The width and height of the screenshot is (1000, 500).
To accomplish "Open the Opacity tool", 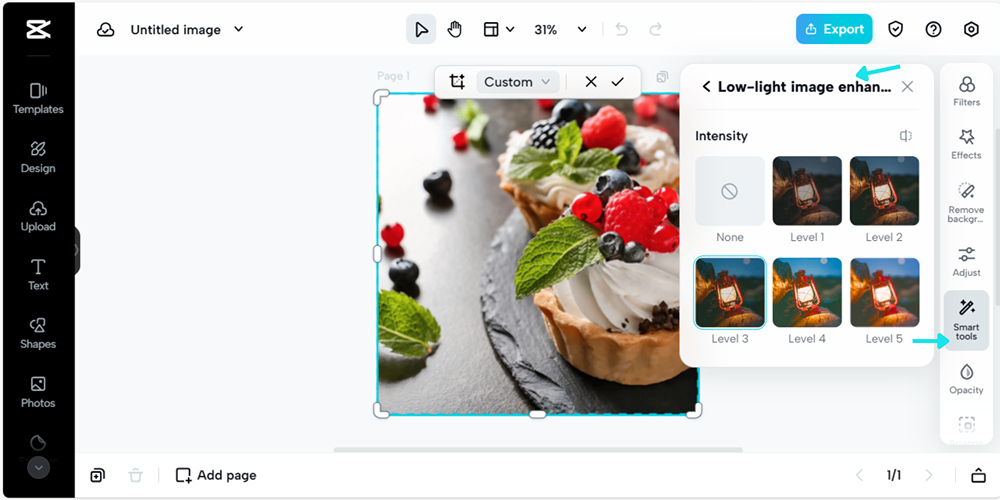I will click(x=966, y=379).
